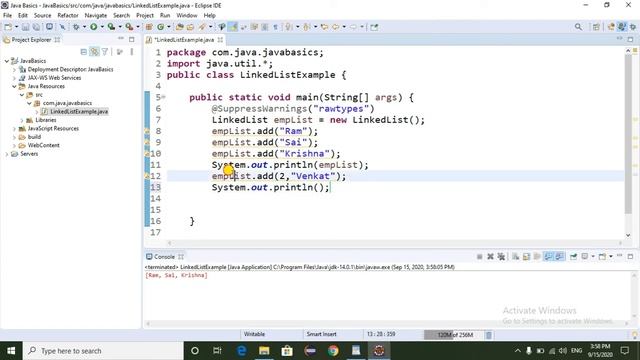The width and height of the screenshot is (640, 360).
Task: Click the Remove Launch X icon in console
Action: click(490, 256)
